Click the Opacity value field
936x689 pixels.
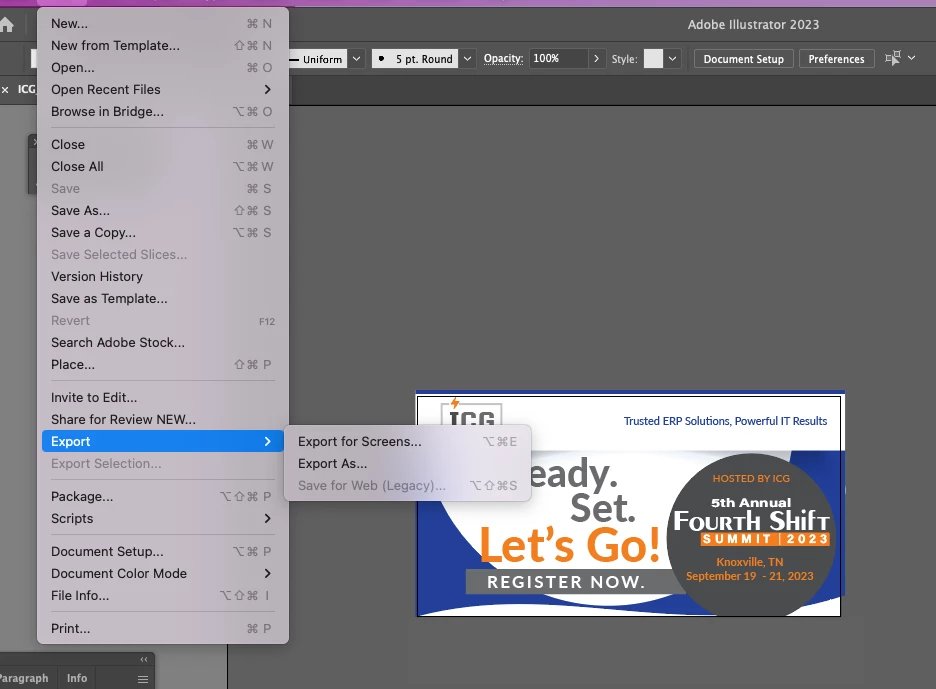click(x=558, y=59)
